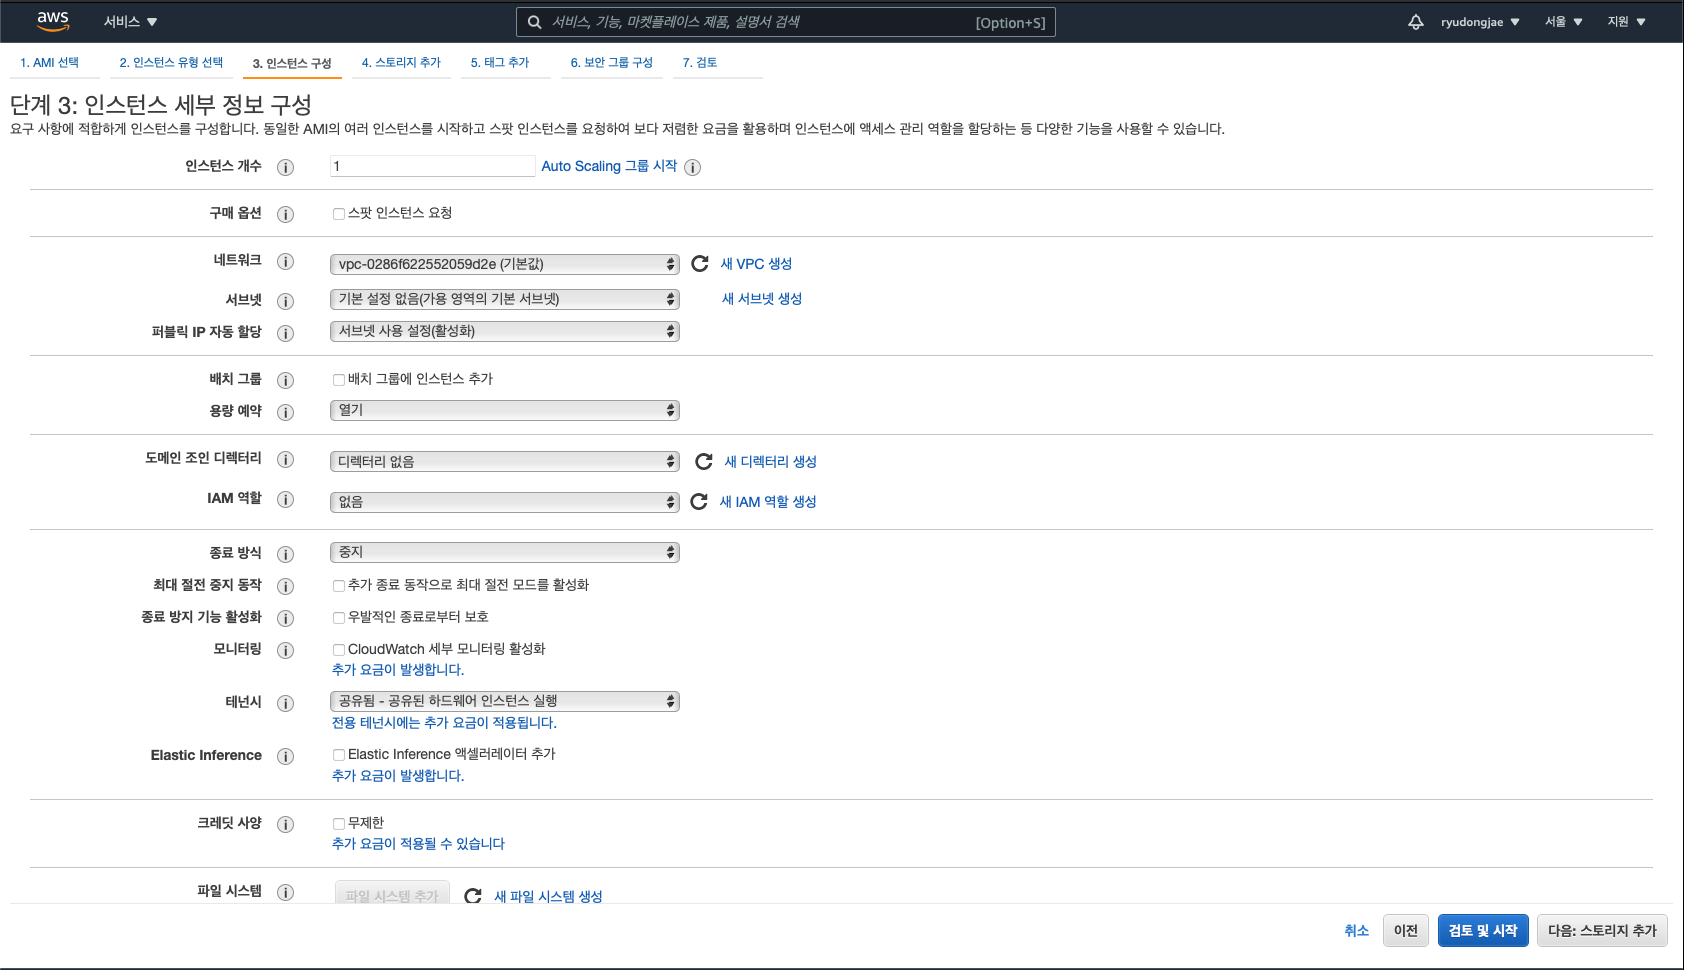Viewport: 1684px width, 970px height.
Task: Go to step 5. 태그 추가
Action: pos(500,62)
